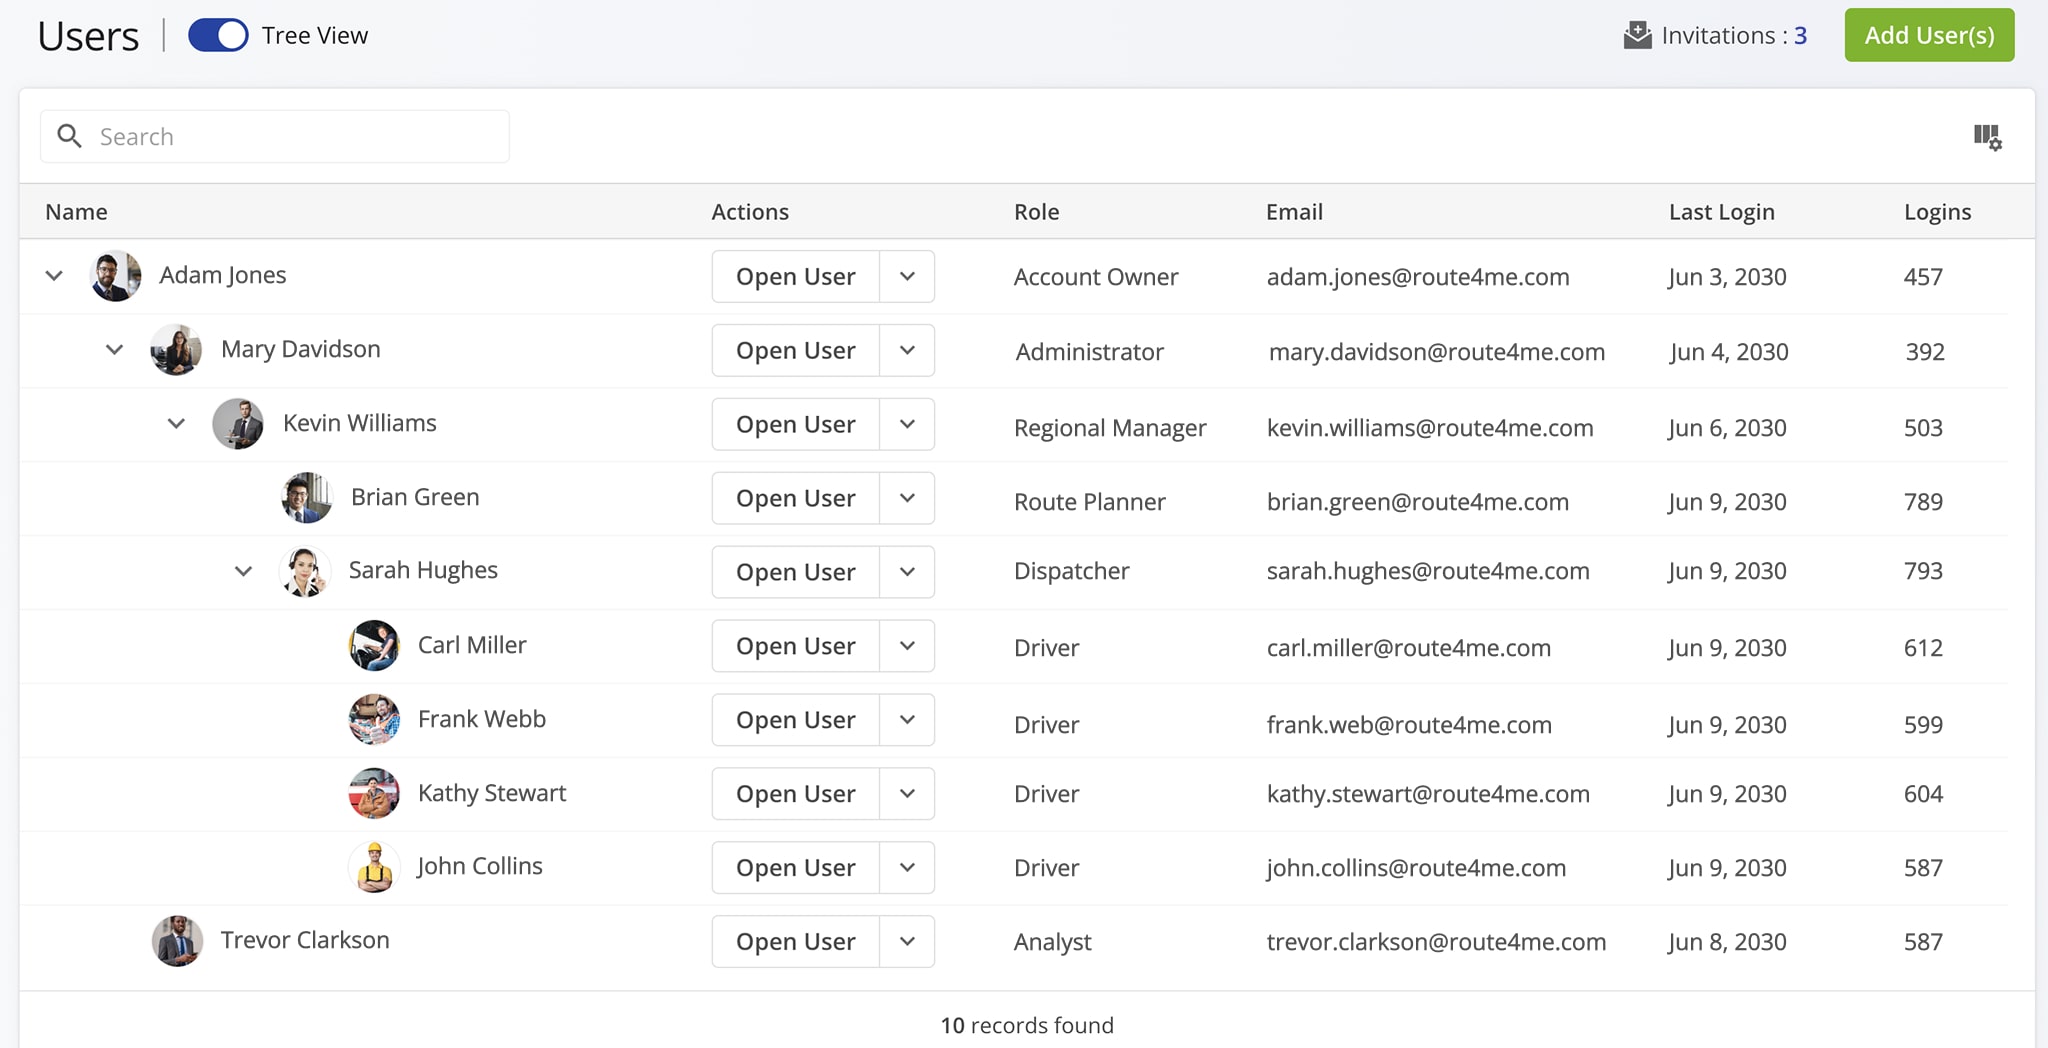
Task: Expand actions dropdown for Kevin Williams
Action: click(x=907, y=424)
